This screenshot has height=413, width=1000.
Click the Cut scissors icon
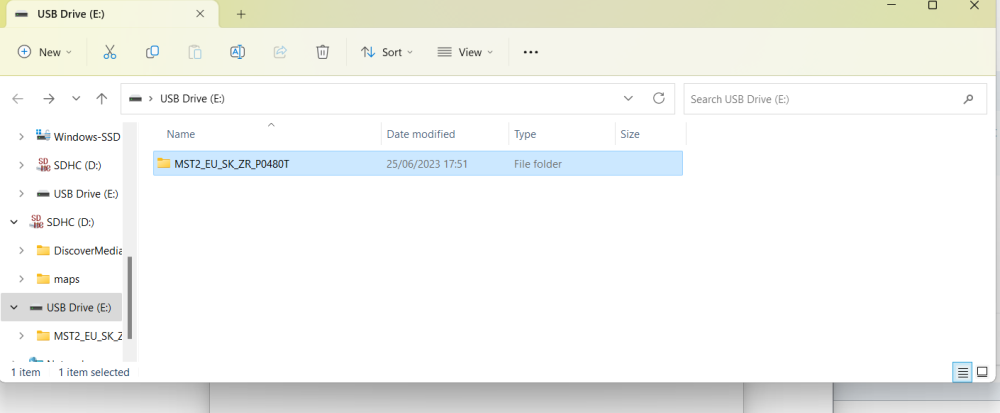click(110, 52)
